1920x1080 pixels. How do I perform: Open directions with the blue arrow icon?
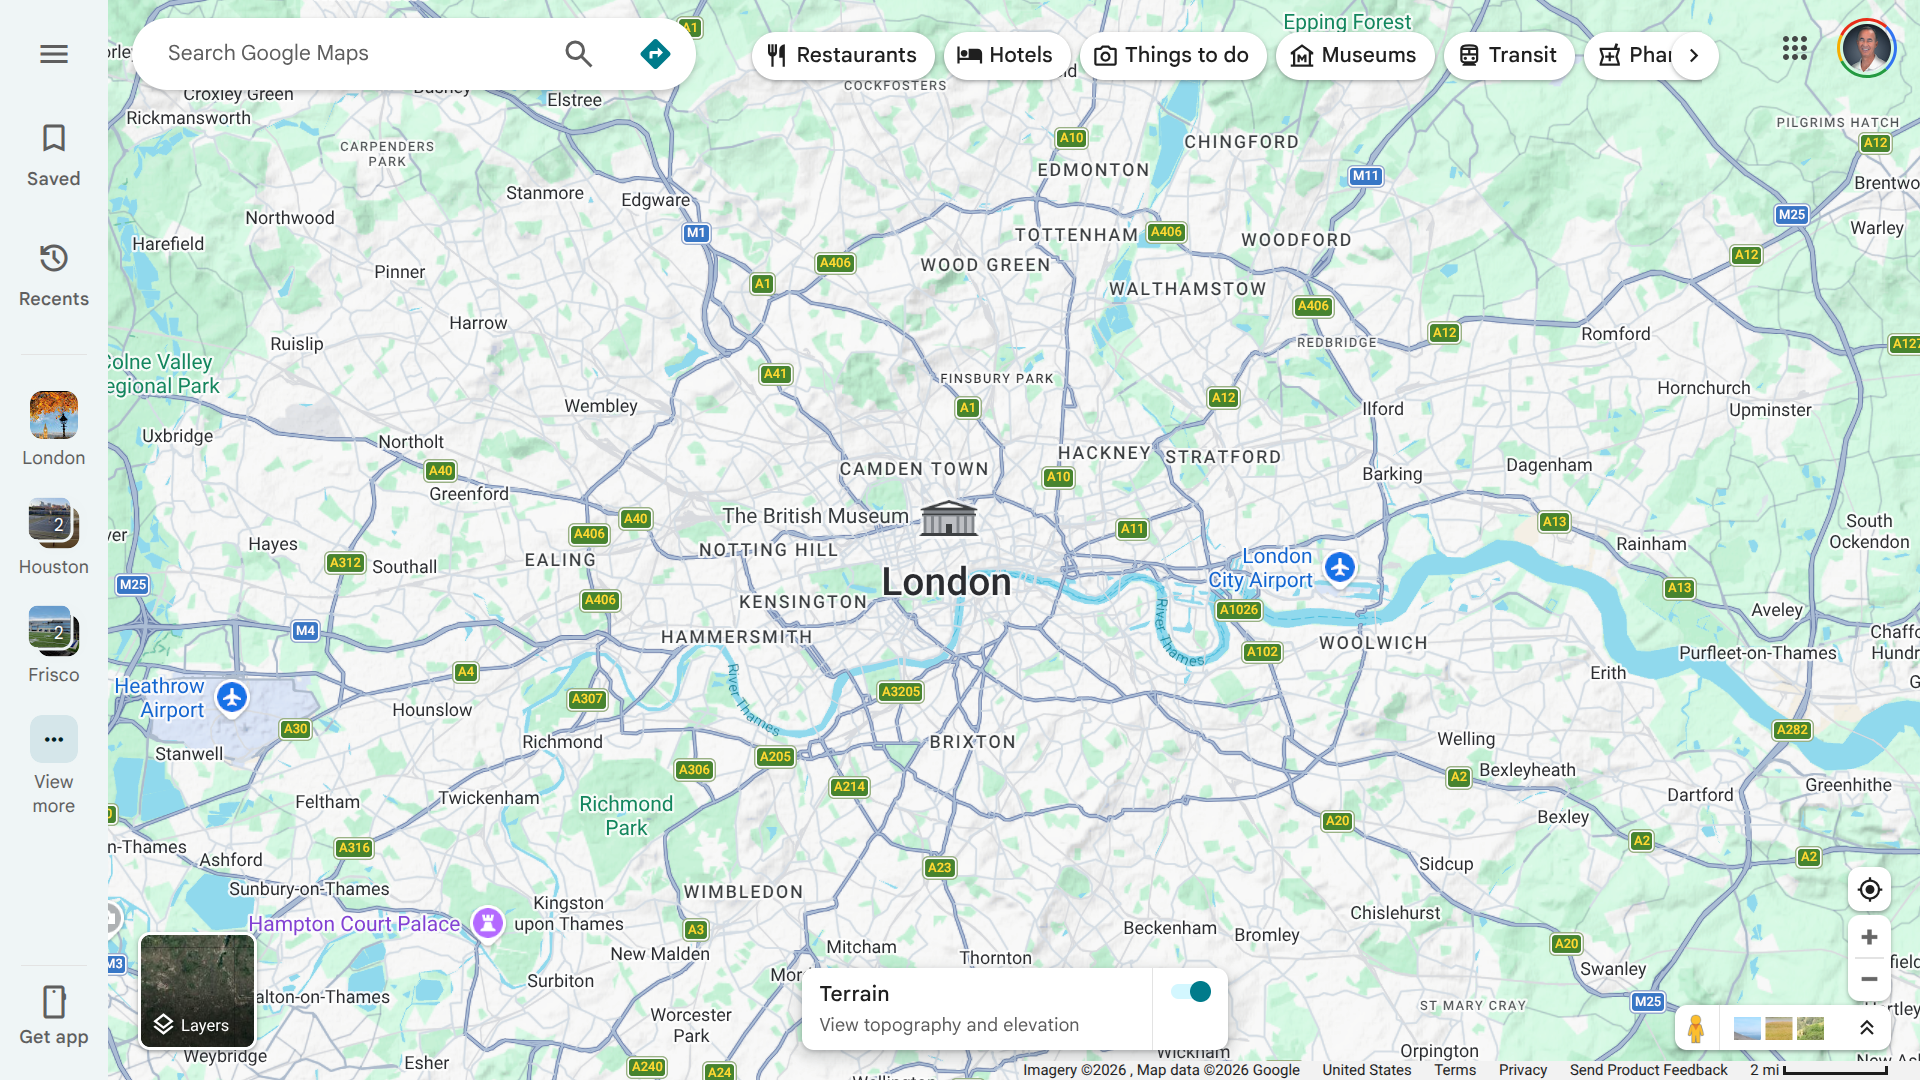coord(655,54)
